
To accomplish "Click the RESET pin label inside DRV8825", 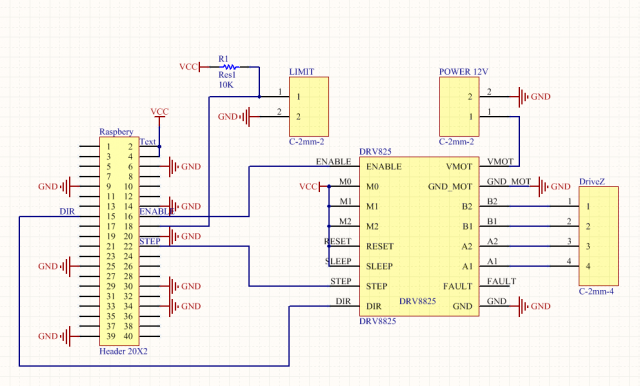I will pos(380,246).
